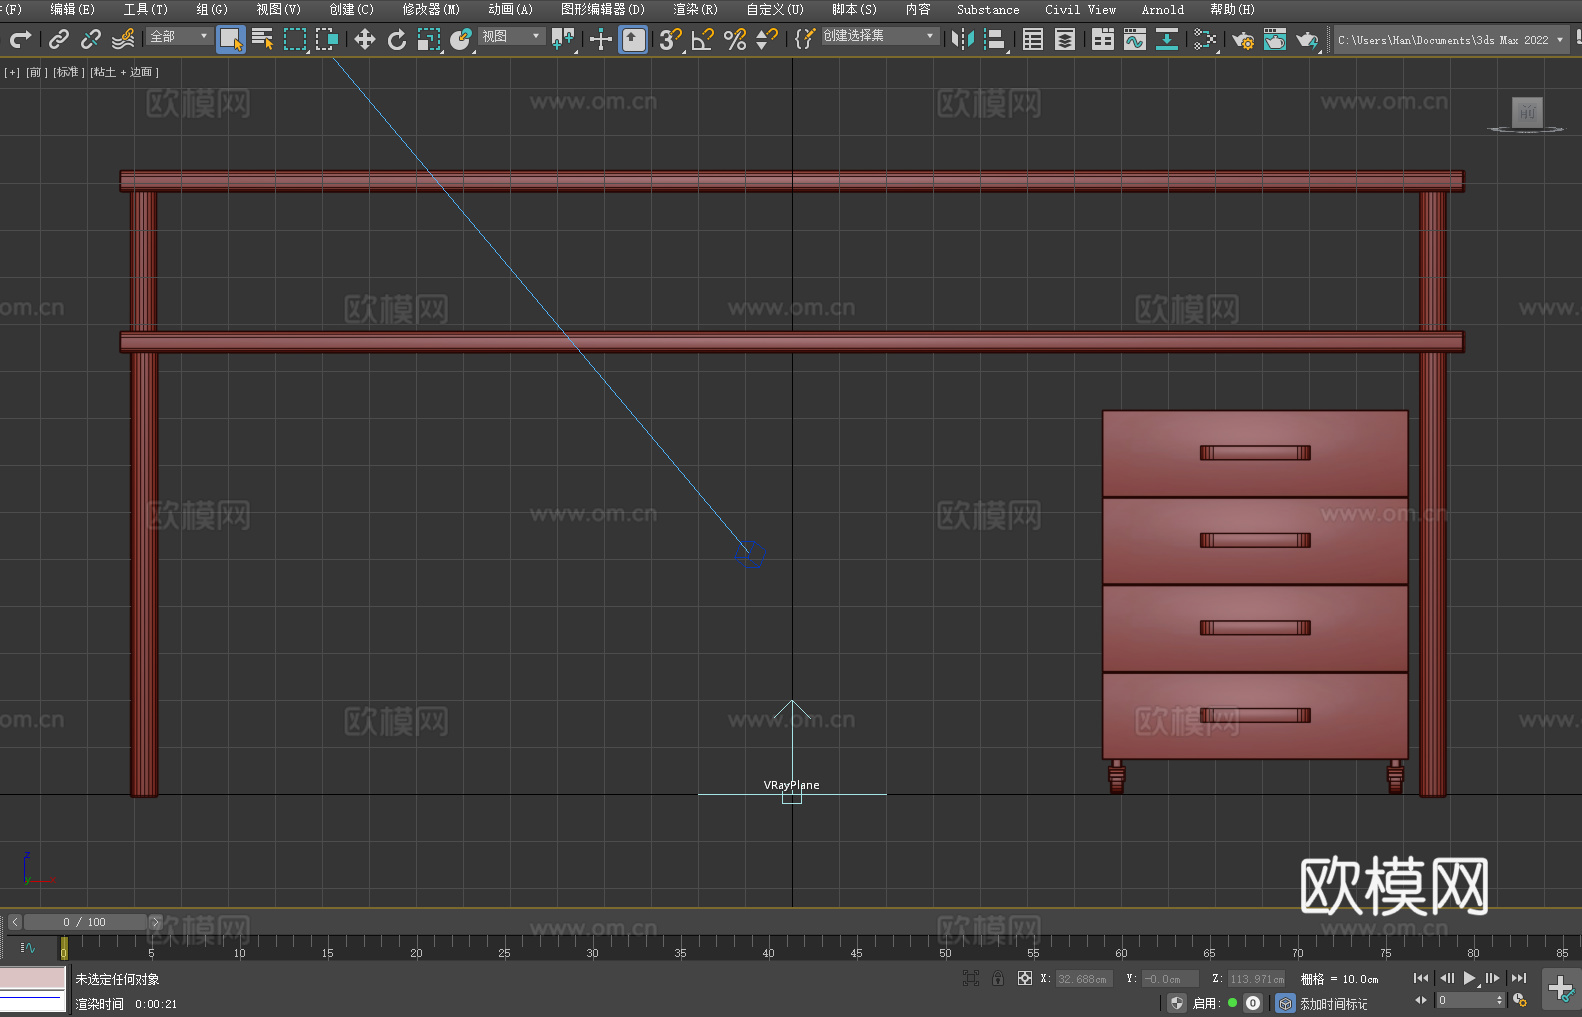Toggle Percent Snap

pos(735,39)
